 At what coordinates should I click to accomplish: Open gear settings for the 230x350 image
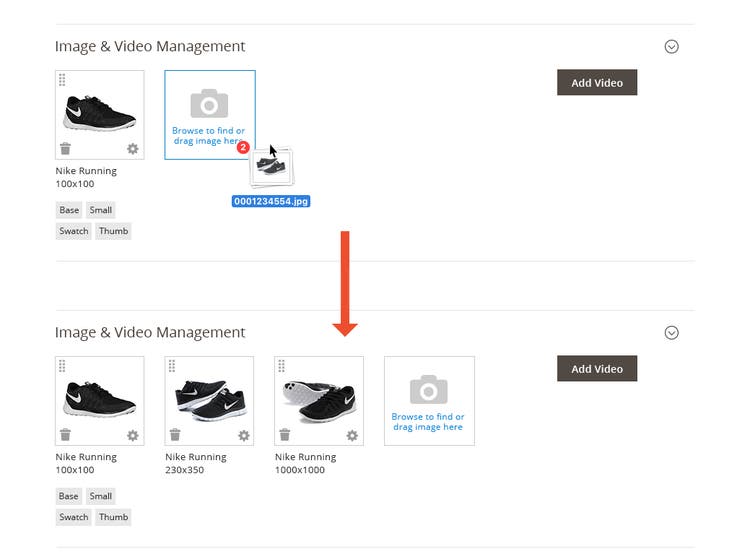pyautogui.click(x=243, y=435)
